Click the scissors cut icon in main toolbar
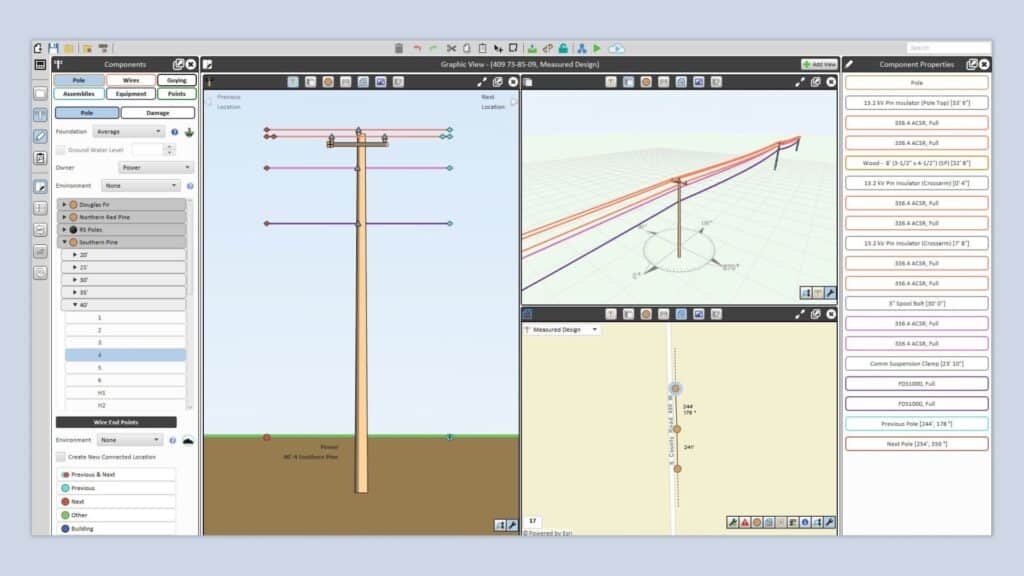1024x576 pixels. click(x=451, y=47)
